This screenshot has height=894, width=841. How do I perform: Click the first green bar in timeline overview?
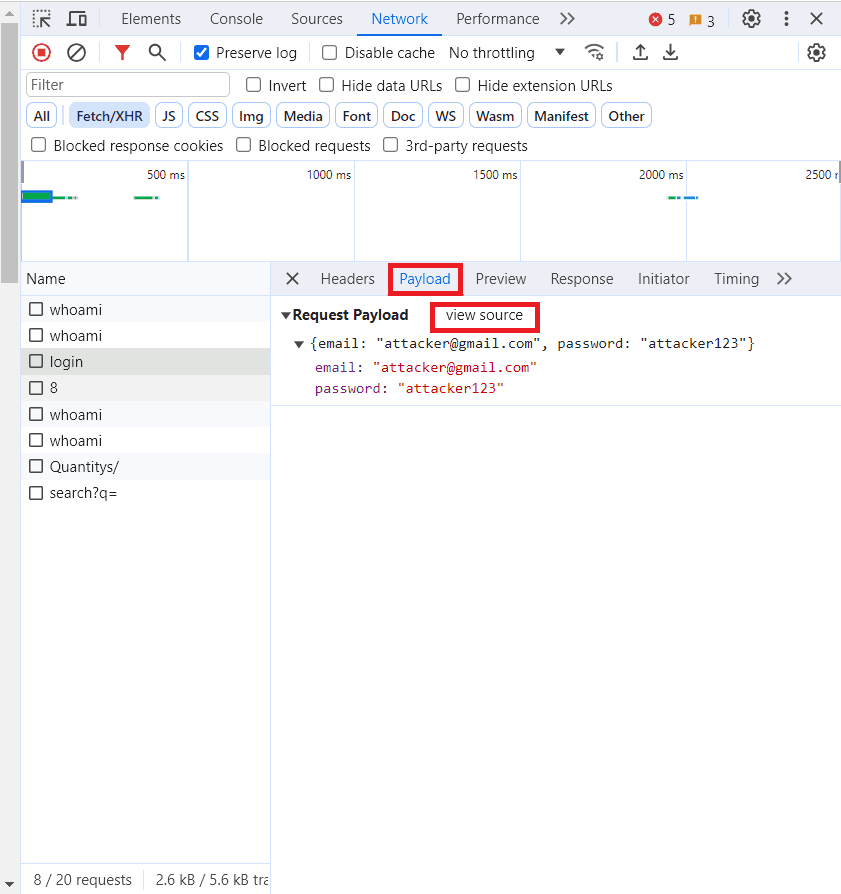[x=37, y=197]
